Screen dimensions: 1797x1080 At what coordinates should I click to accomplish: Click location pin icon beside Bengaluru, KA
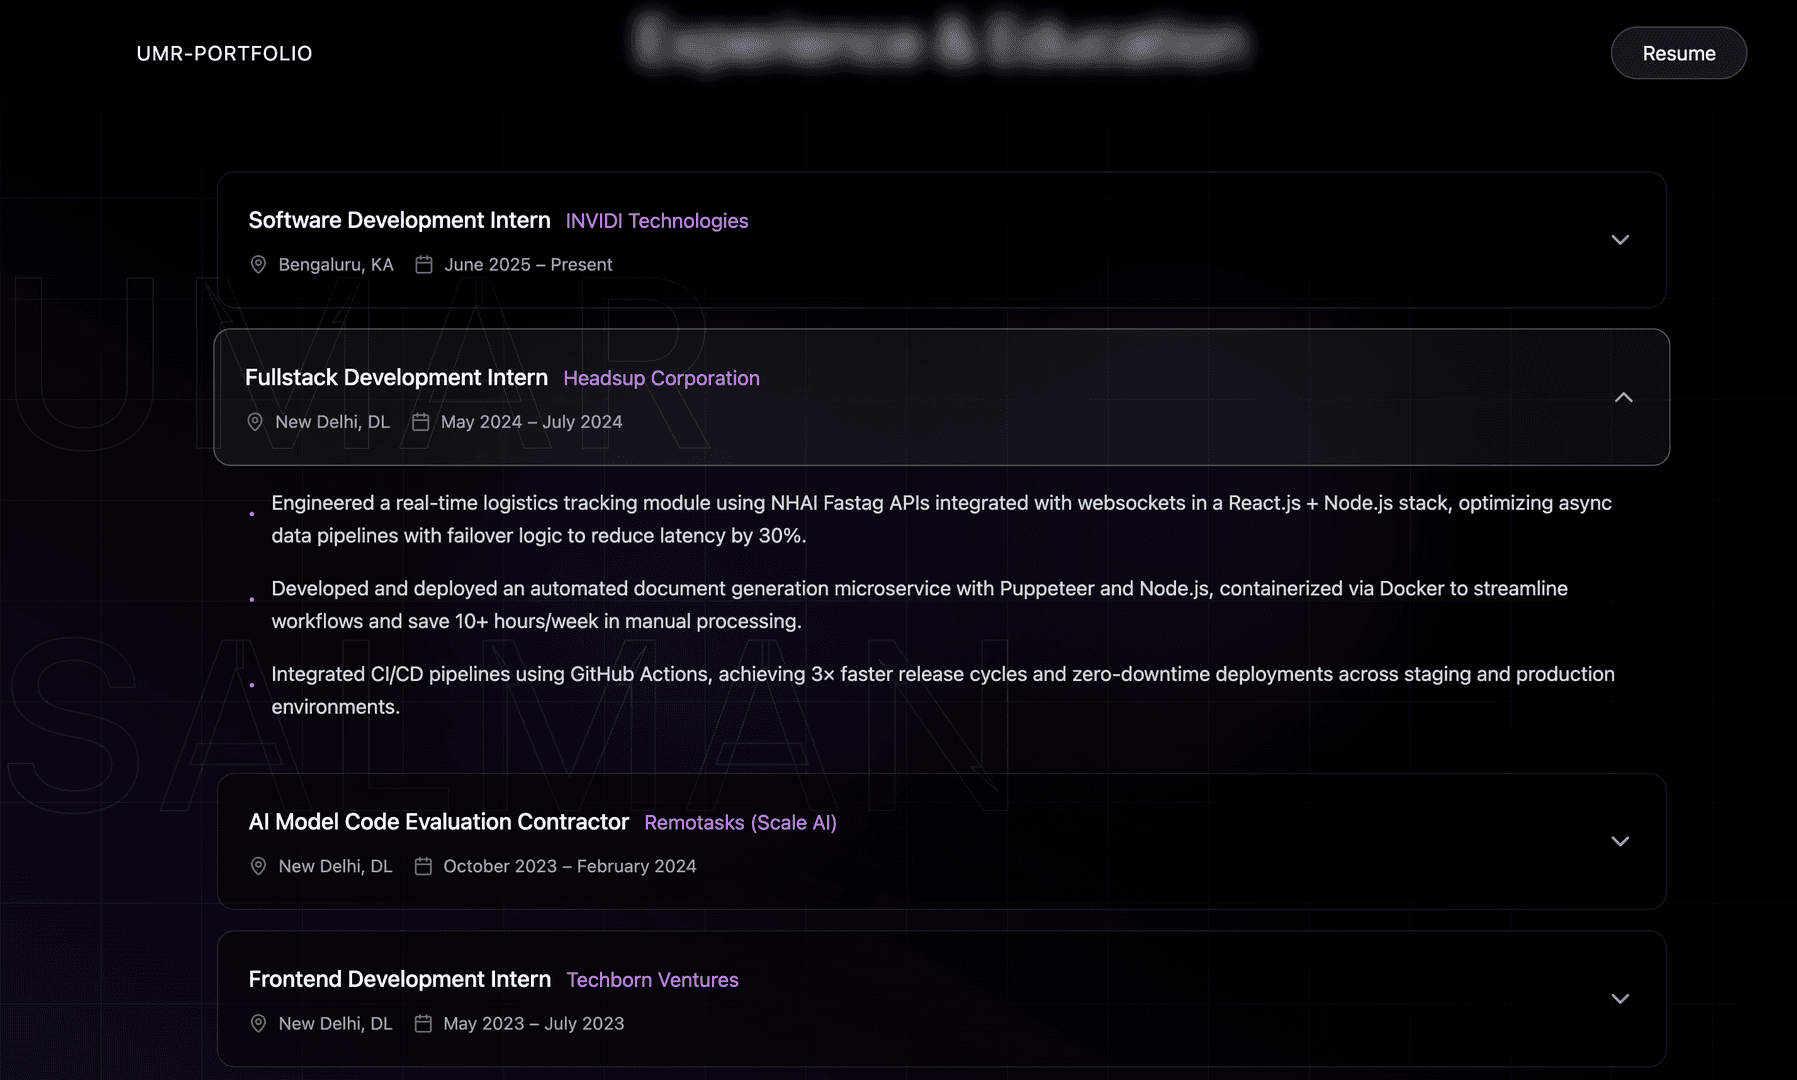click(x=258, y=265)
